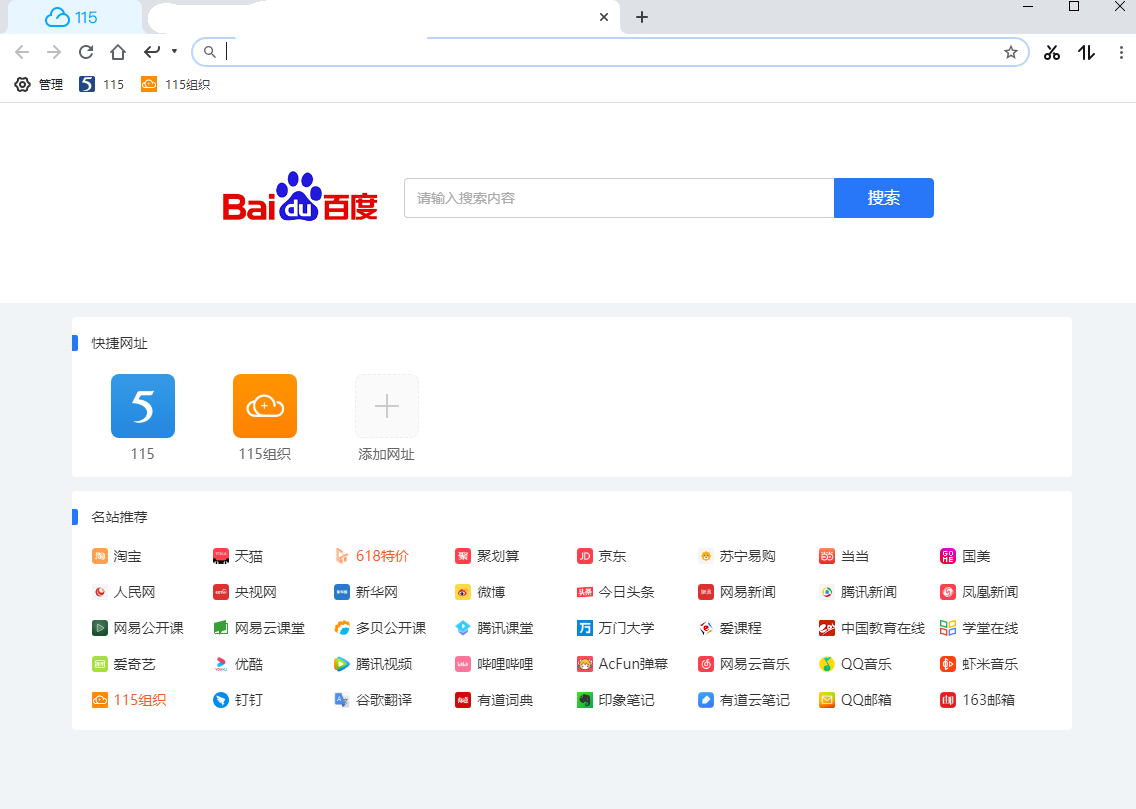Click the blue 搜索 button
Image resolution: width=1136 pixels, height=809 pixels.
(884, 198)
